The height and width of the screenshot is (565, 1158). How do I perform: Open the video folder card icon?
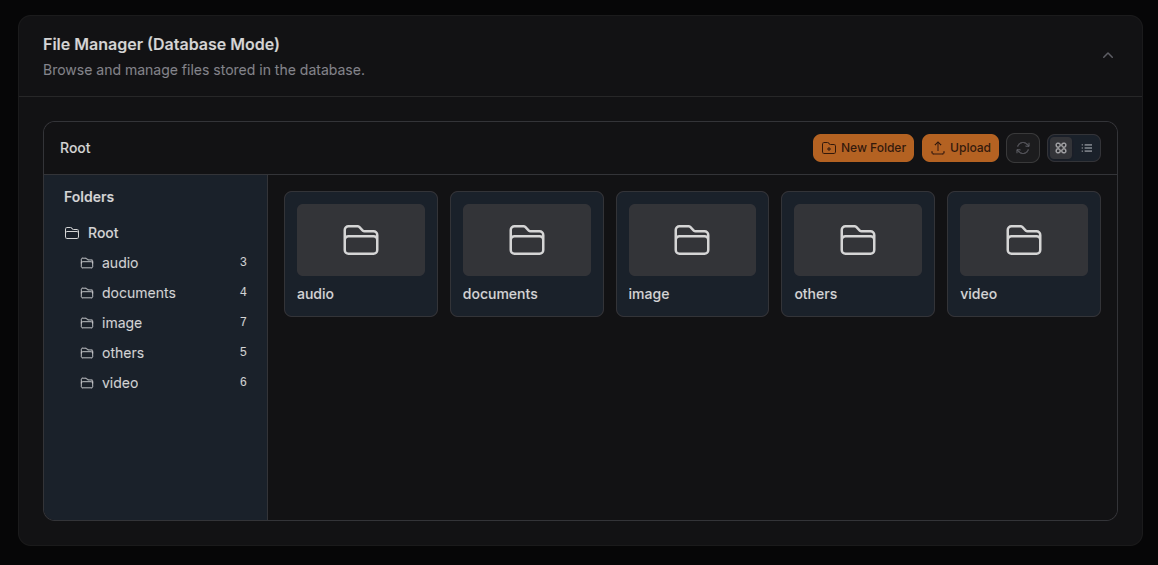tap(1023, 240)
